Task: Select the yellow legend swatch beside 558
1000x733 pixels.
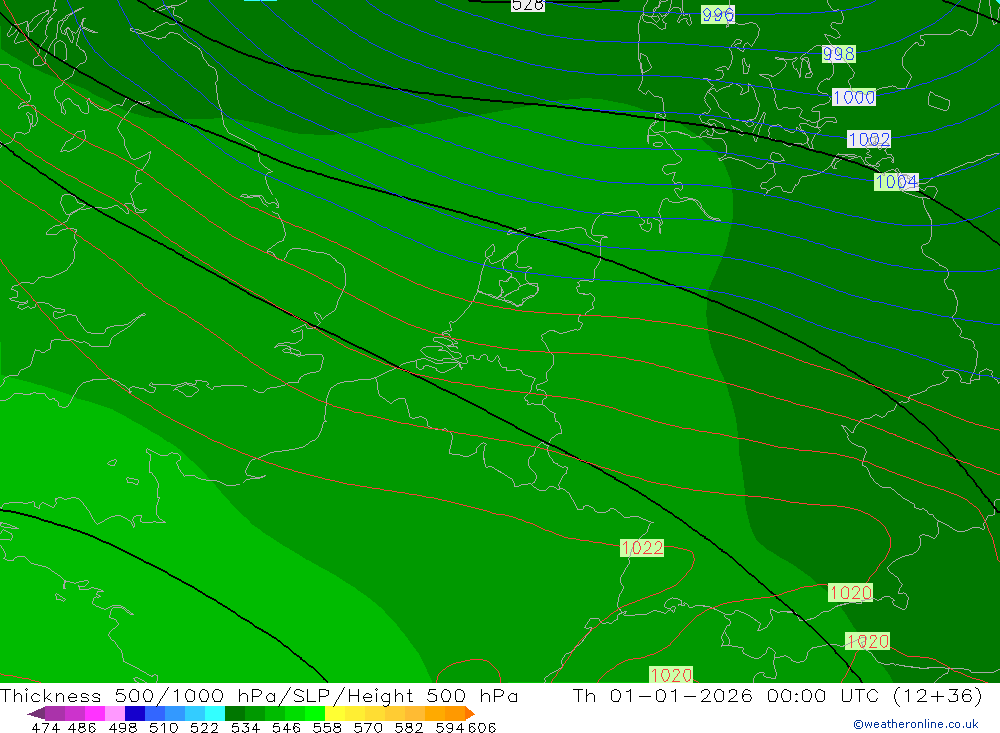Action: click(x=335, y=713)
